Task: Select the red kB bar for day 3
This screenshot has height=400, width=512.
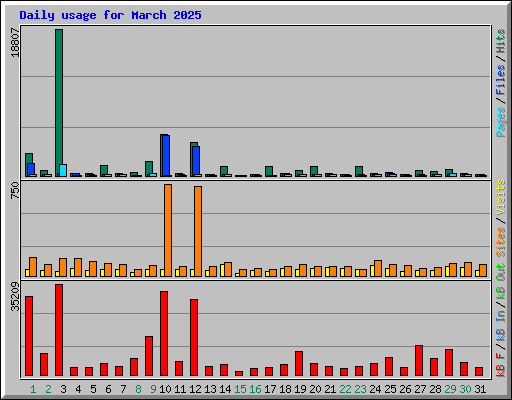Action: coord(59,330)
